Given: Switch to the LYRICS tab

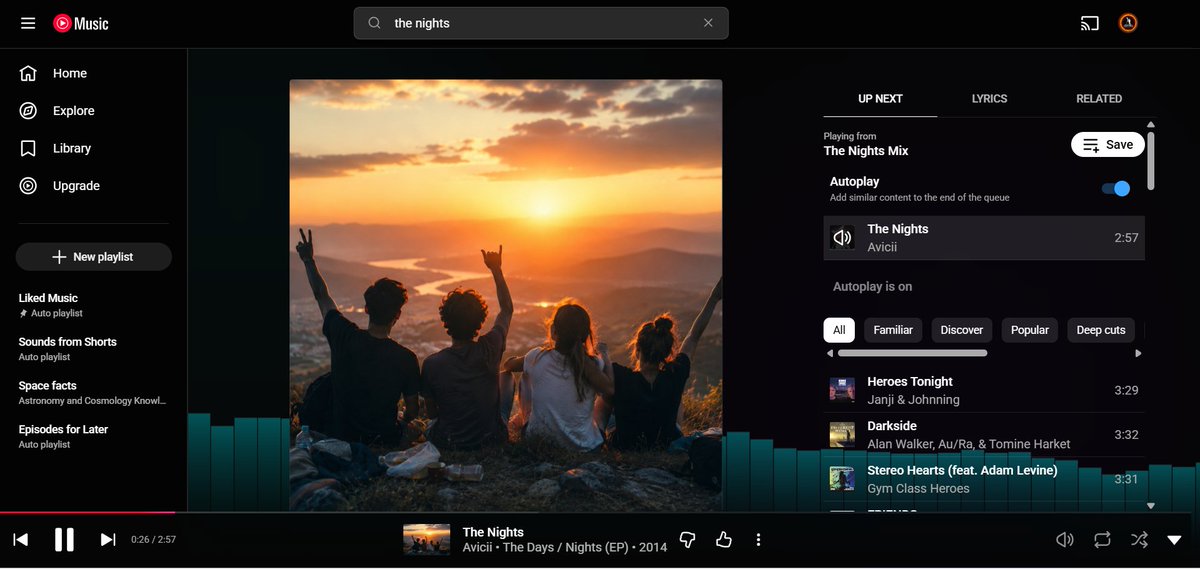Looking at the screenshot, I should pos(989,99).
